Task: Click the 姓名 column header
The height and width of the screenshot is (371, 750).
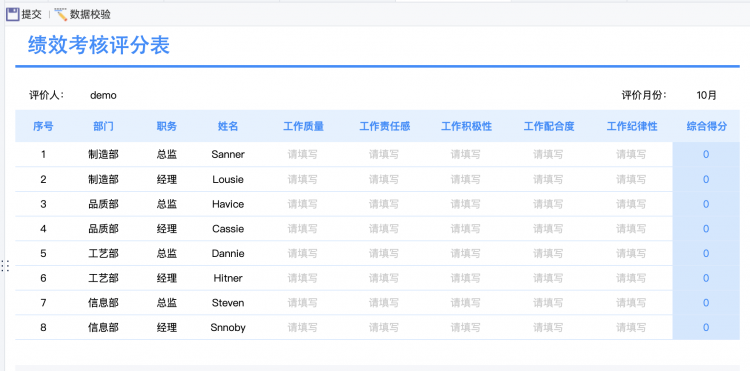Action: (228, 126)
